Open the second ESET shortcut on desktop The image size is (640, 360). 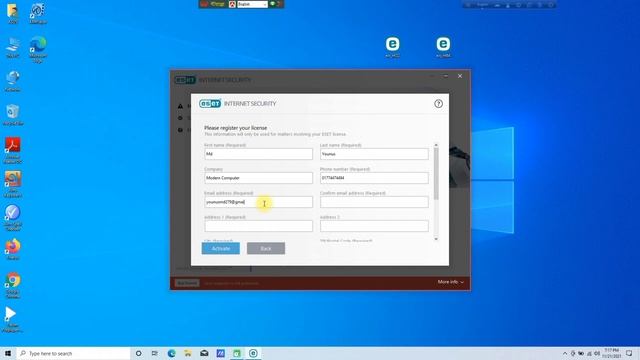[x=443, y=47]
